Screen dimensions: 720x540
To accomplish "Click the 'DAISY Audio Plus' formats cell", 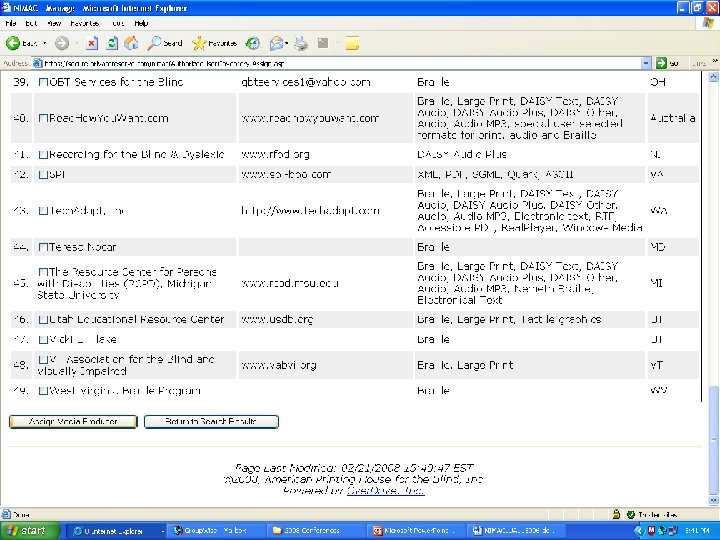I will pos(529,155).
